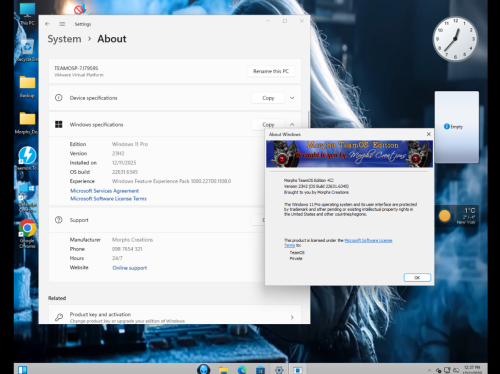Launch the Defender Control desktop shortcut

(27, 197)
